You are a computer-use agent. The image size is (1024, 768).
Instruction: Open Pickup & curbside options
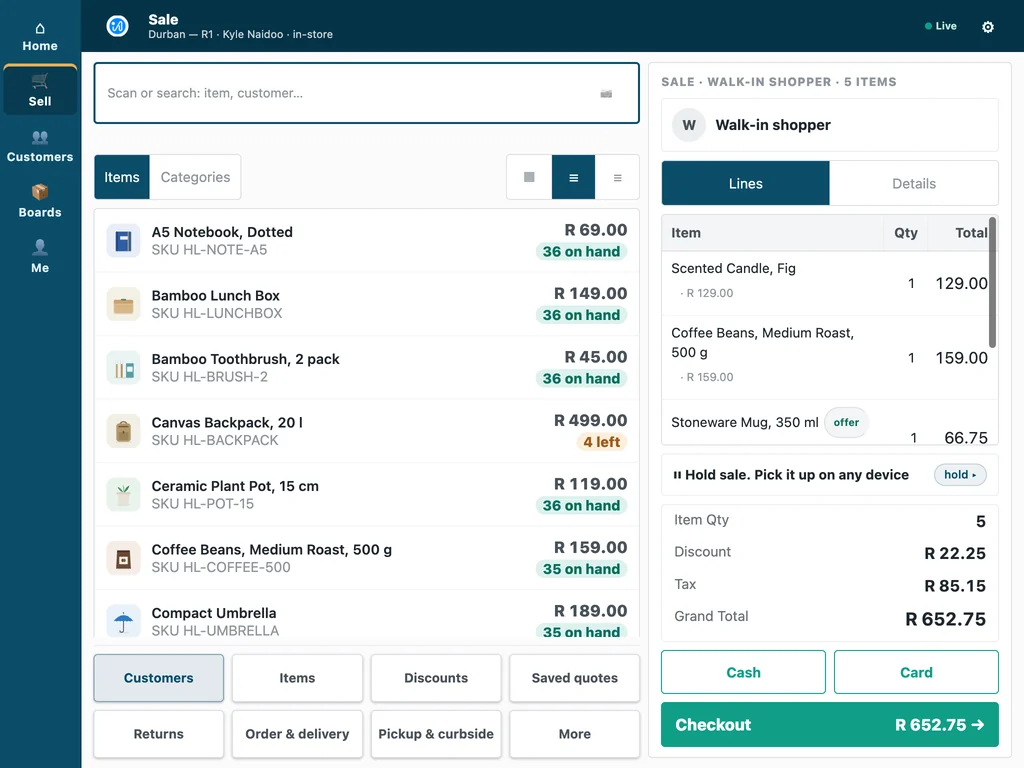coord(436,734)
